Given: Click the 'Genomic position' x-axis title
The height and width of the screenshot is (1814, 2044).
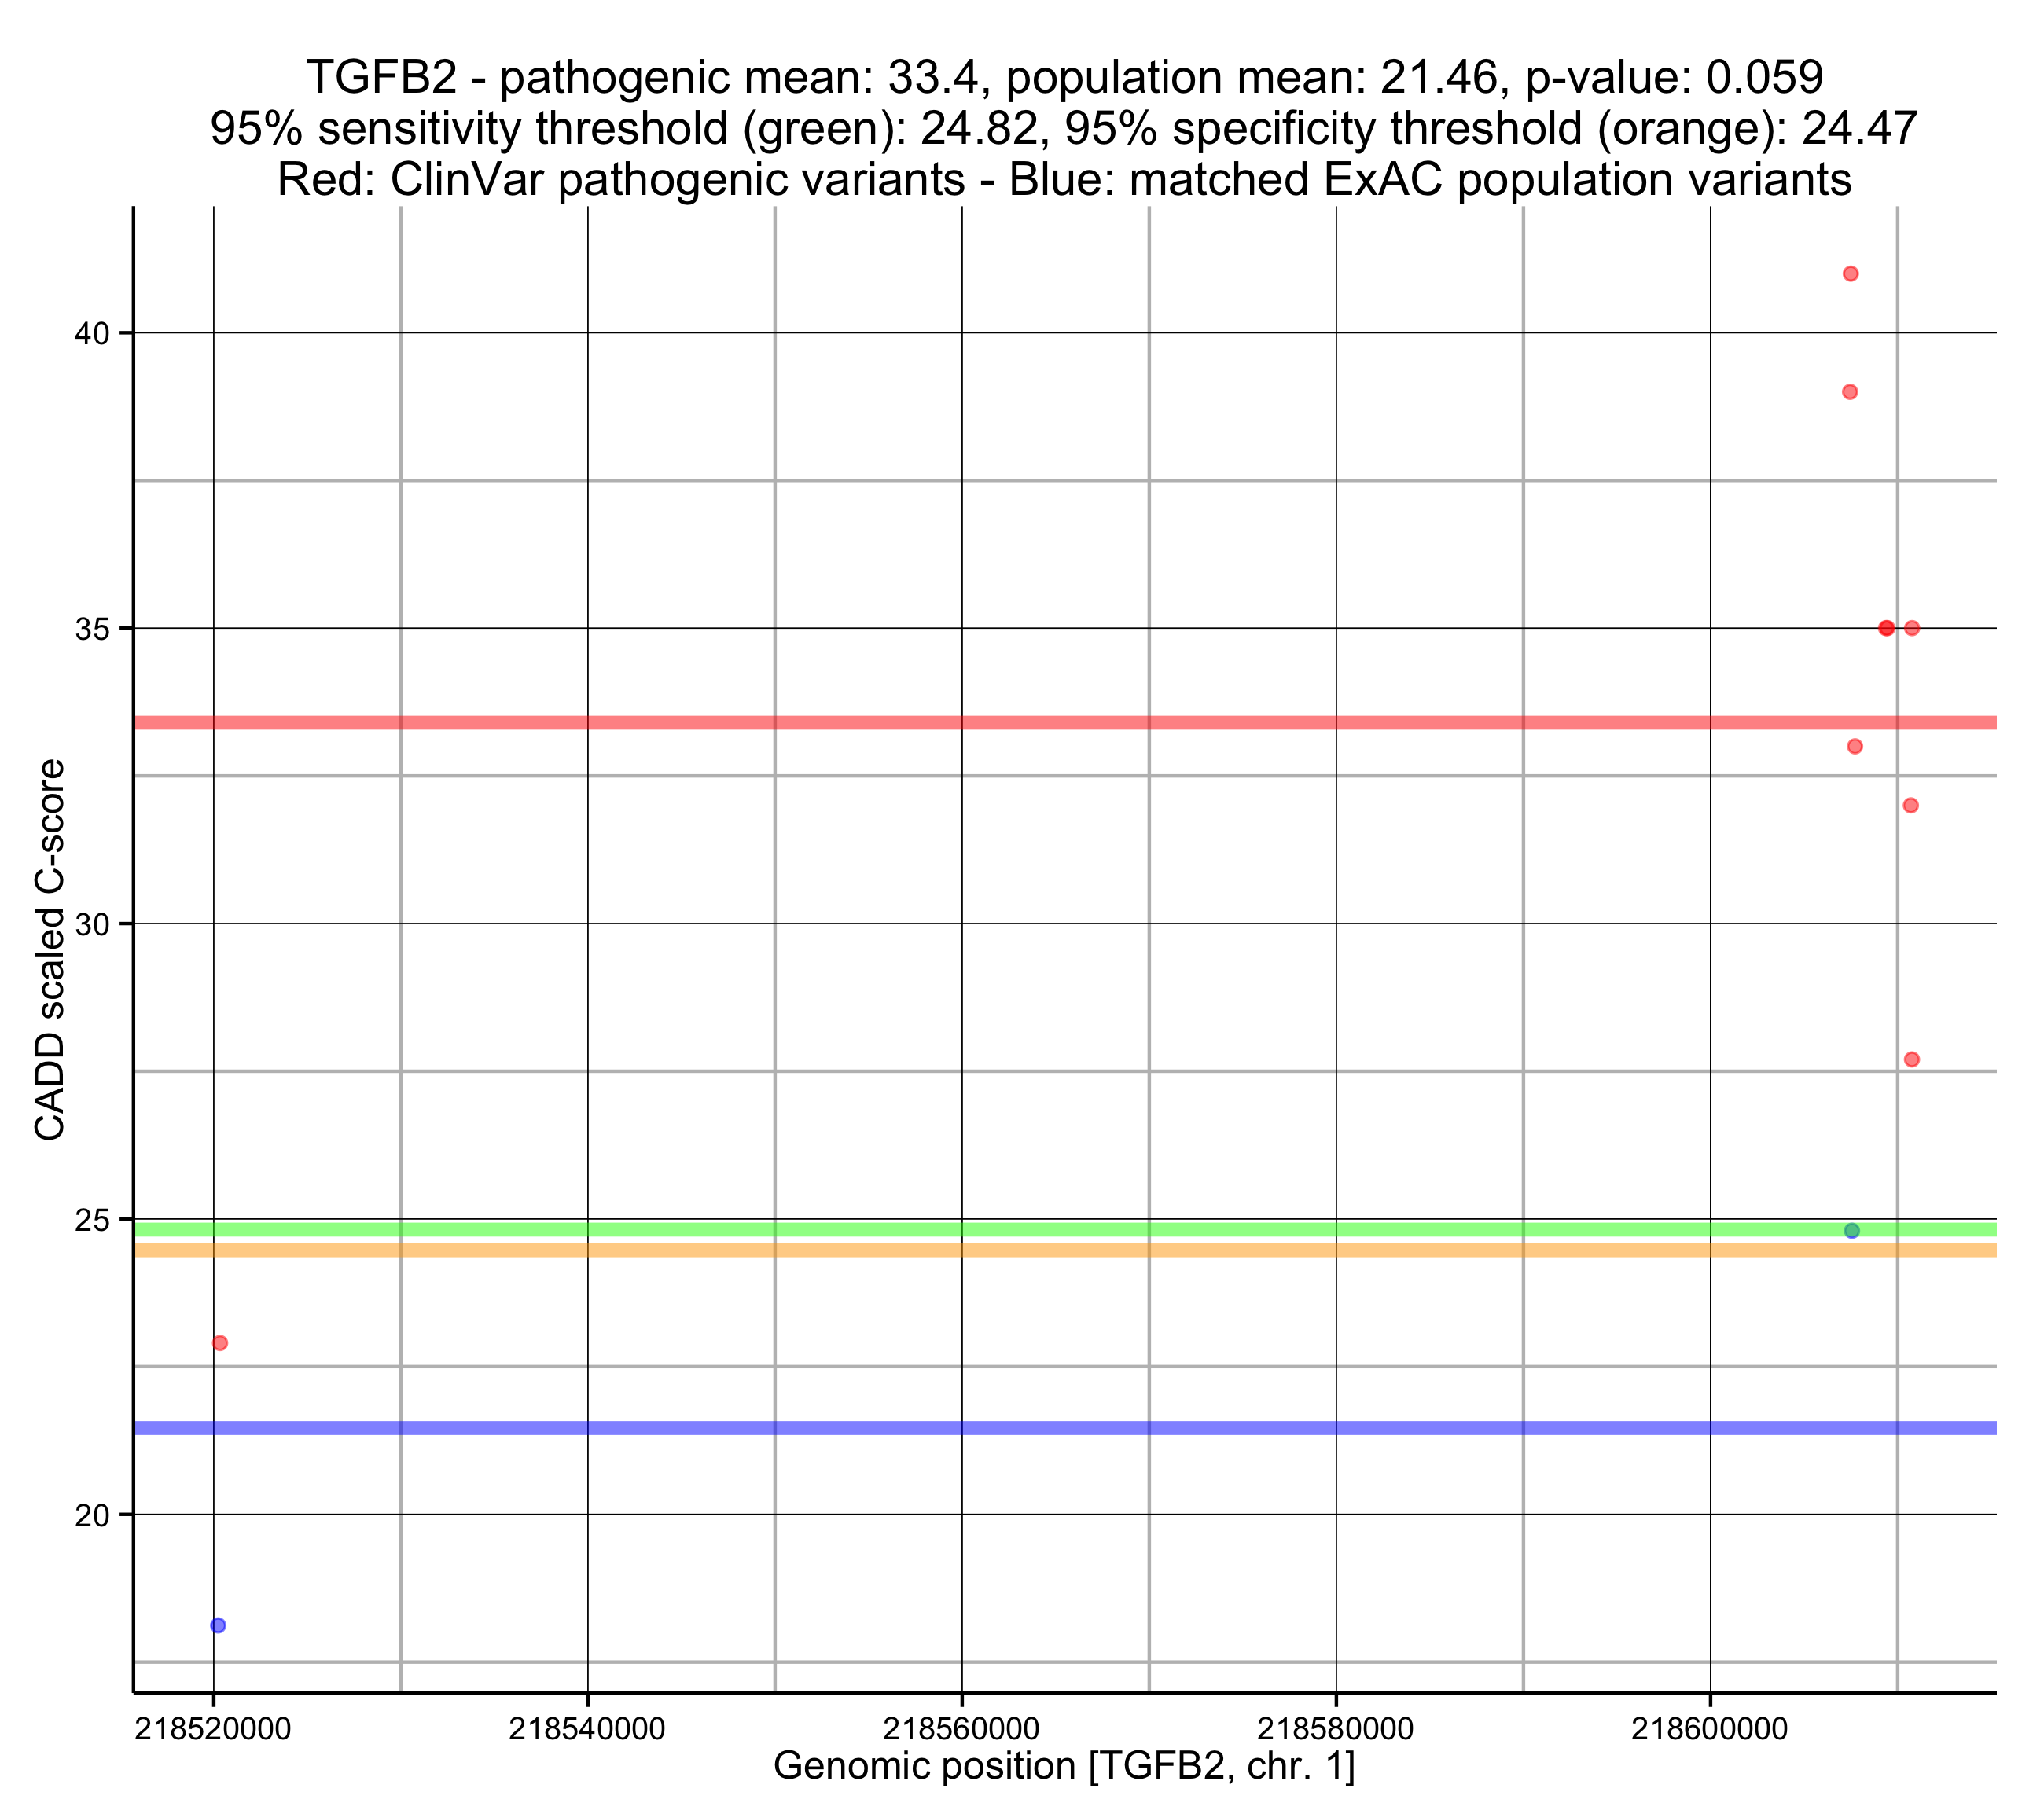Looking at the screenshot, I should [1064, 1766].
